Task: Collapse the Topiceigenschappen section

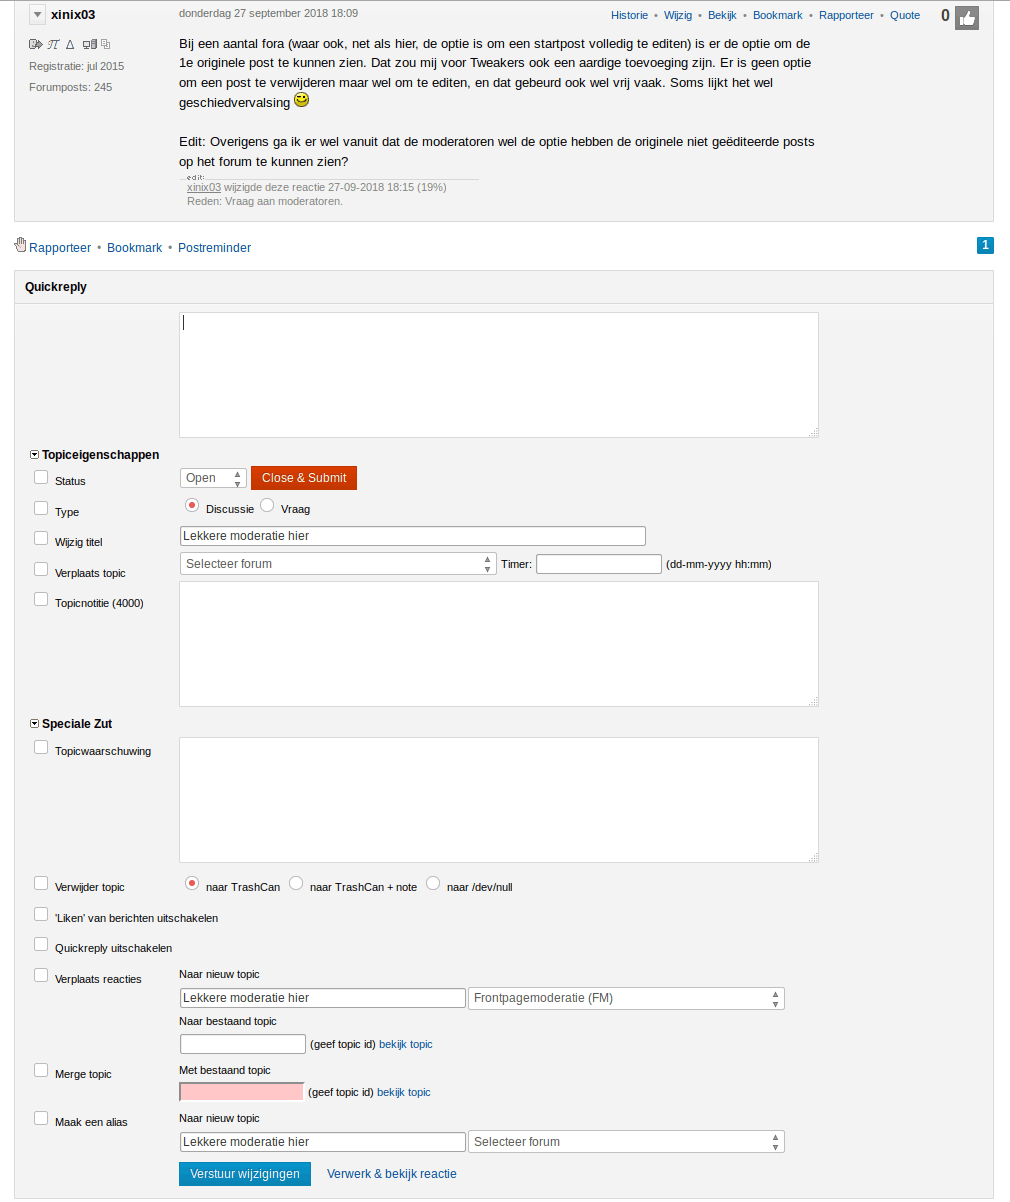Action: 35,455
